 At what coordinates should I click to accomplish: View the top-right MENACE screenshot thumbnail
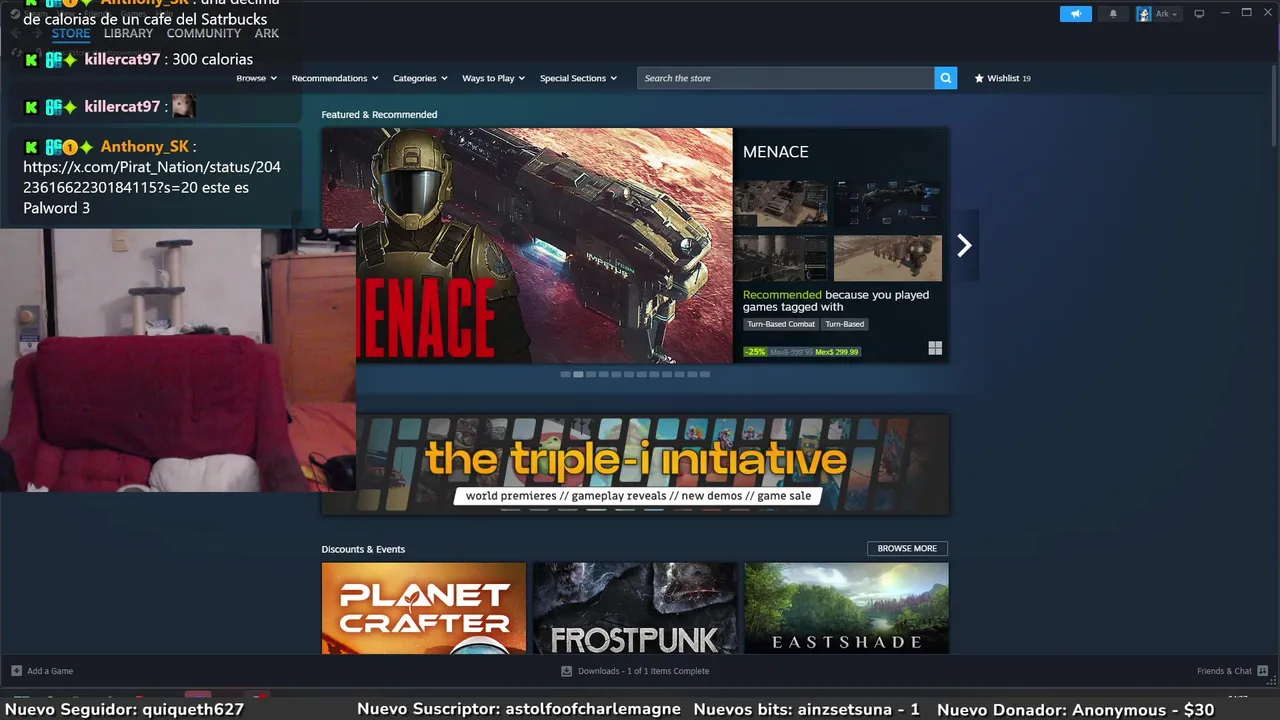(x=888, y=204)
